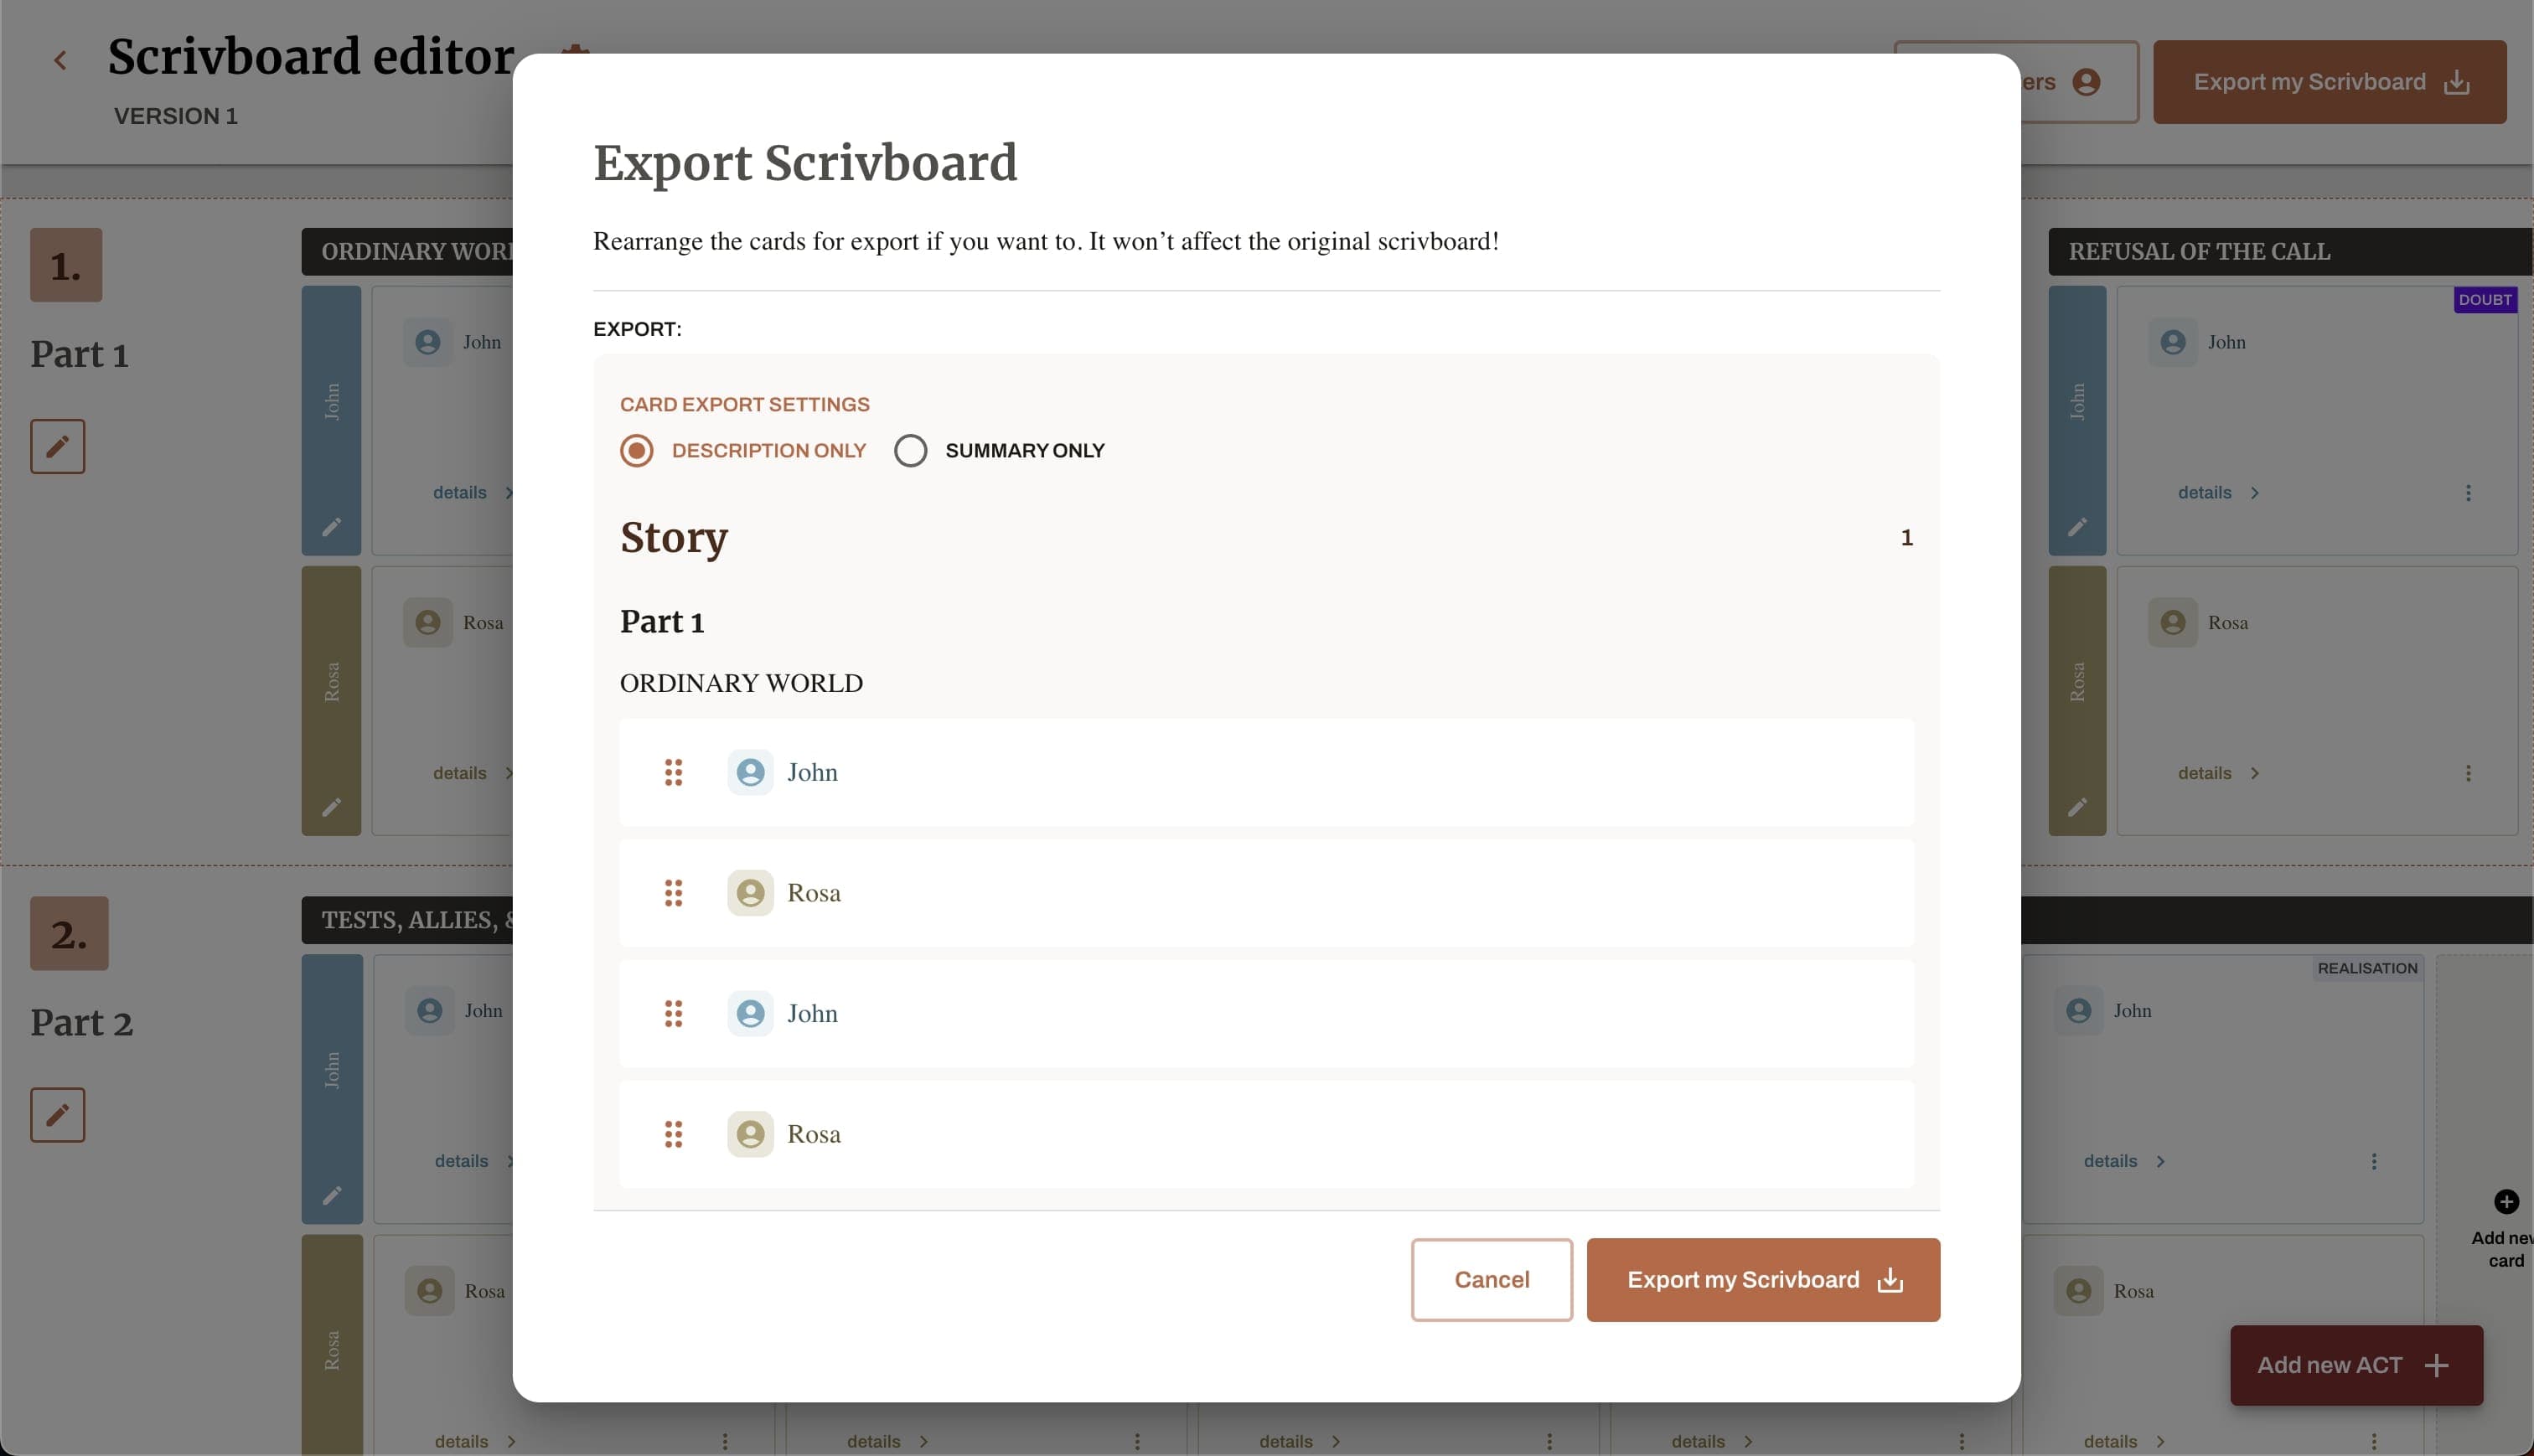Screen dimensions: 2534x1456
Task: Click the first Rosa avatar icon in export list
Action: pyautogui.click(x=750, y=893)
